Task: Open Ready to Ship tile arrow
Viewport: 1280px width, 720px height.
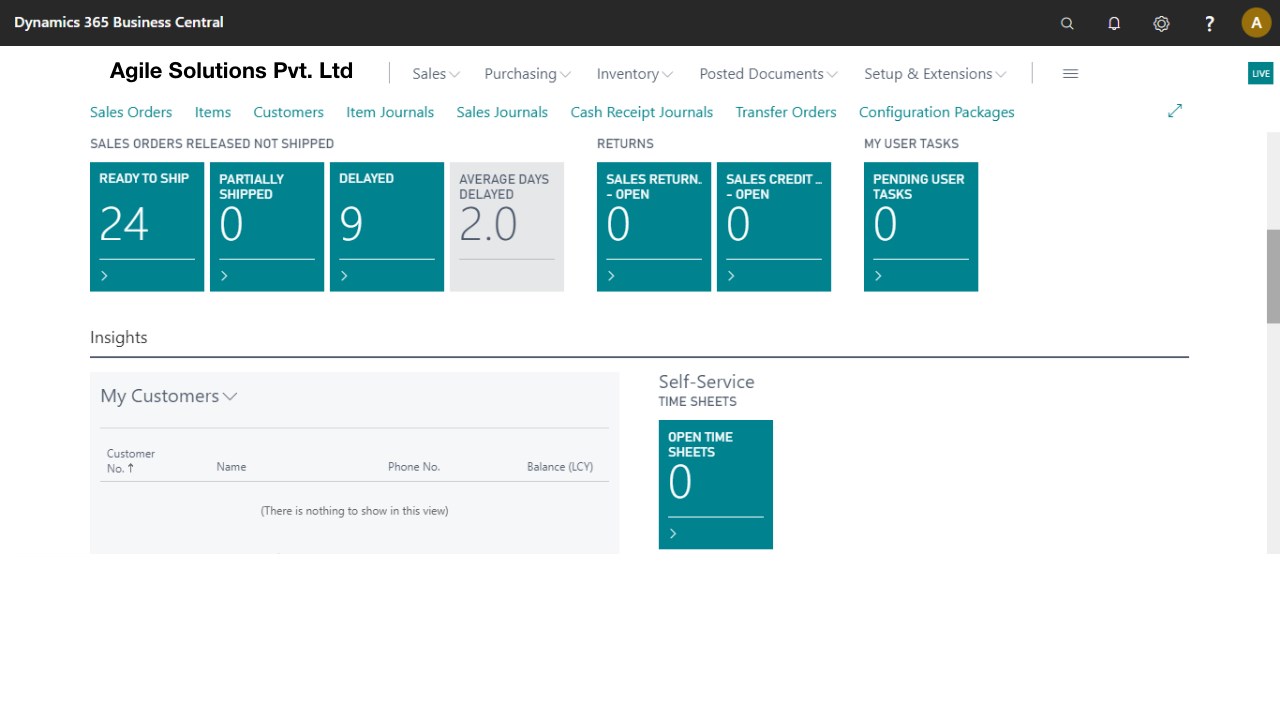Action: coord(105,276)
